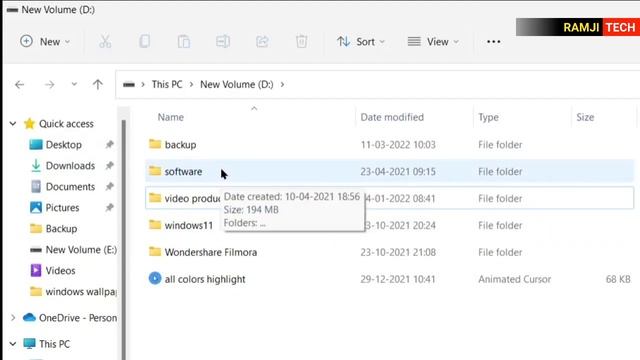The image size is (640, 360).
Task: Click the pin icon next to Documents
Action: [x=109, y=187]
